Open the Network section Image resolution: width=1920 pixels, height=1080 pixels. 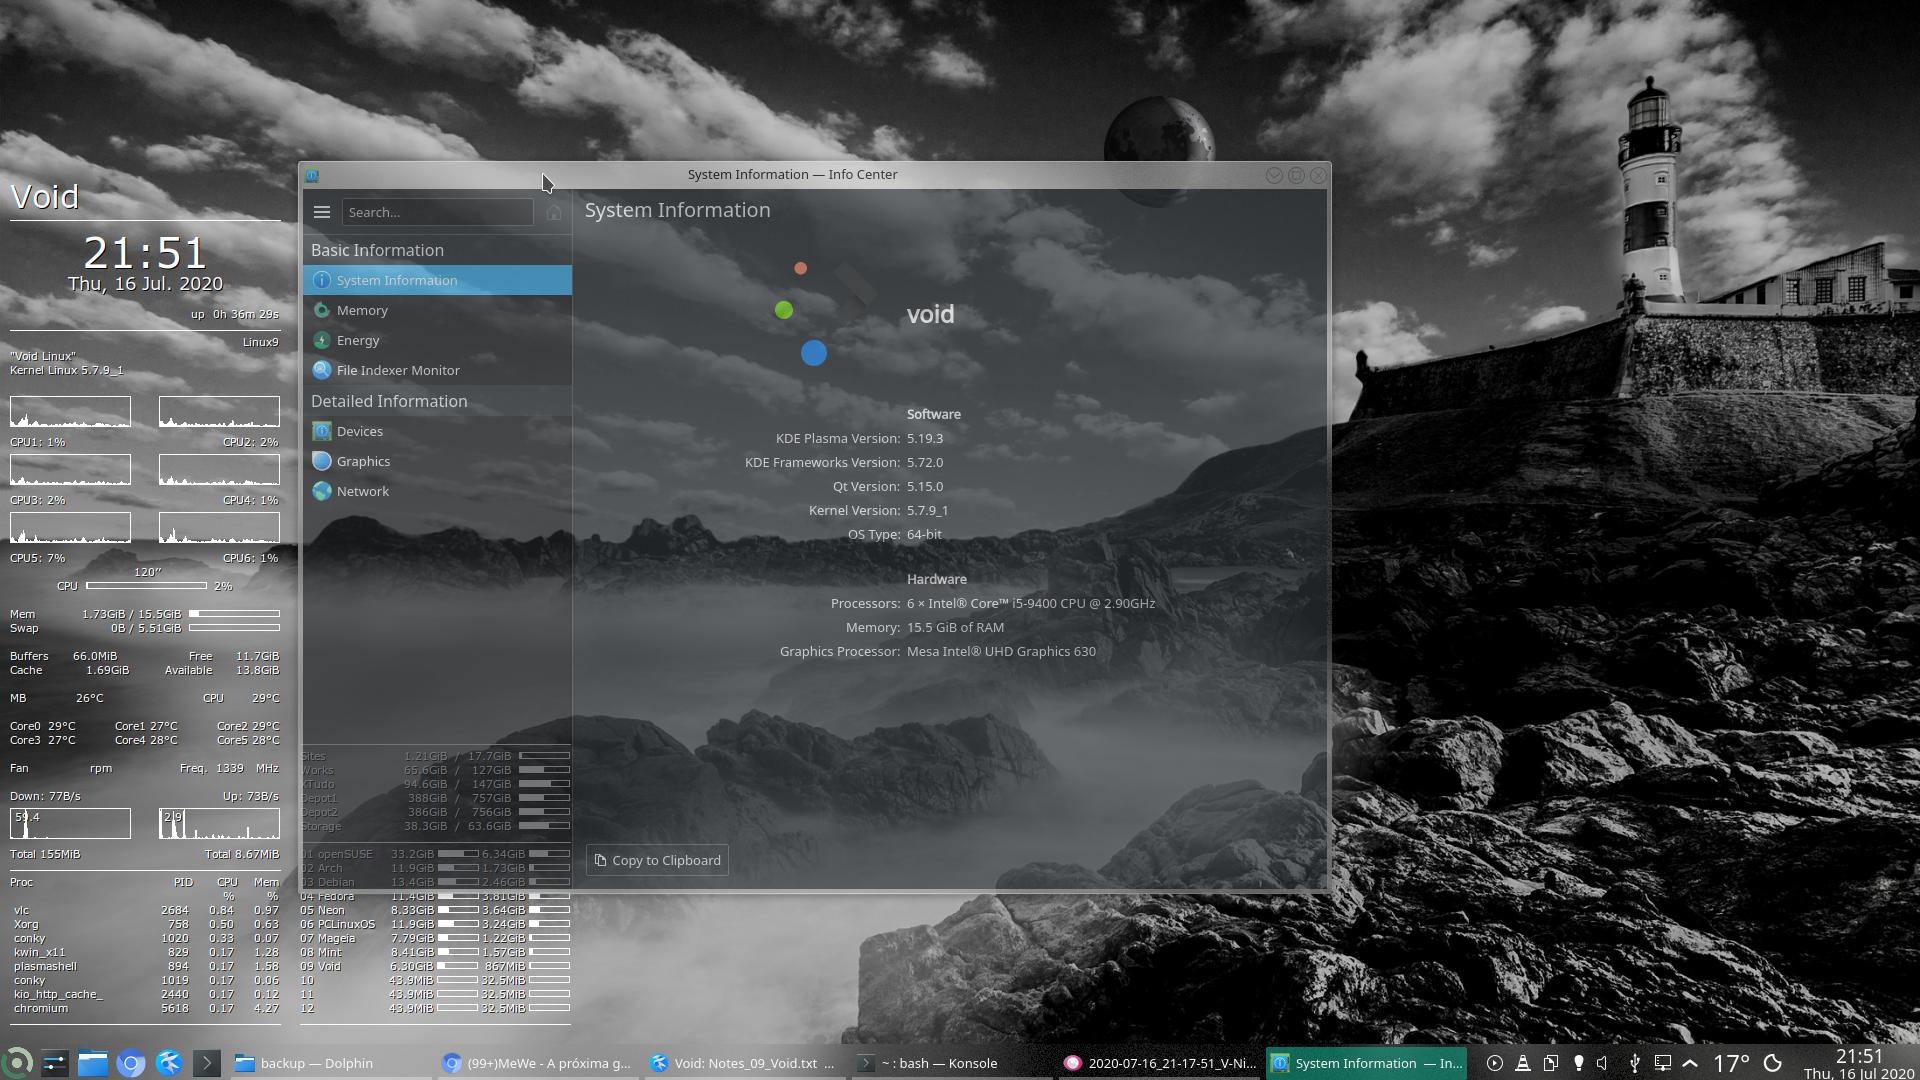(x=363, y=492)
